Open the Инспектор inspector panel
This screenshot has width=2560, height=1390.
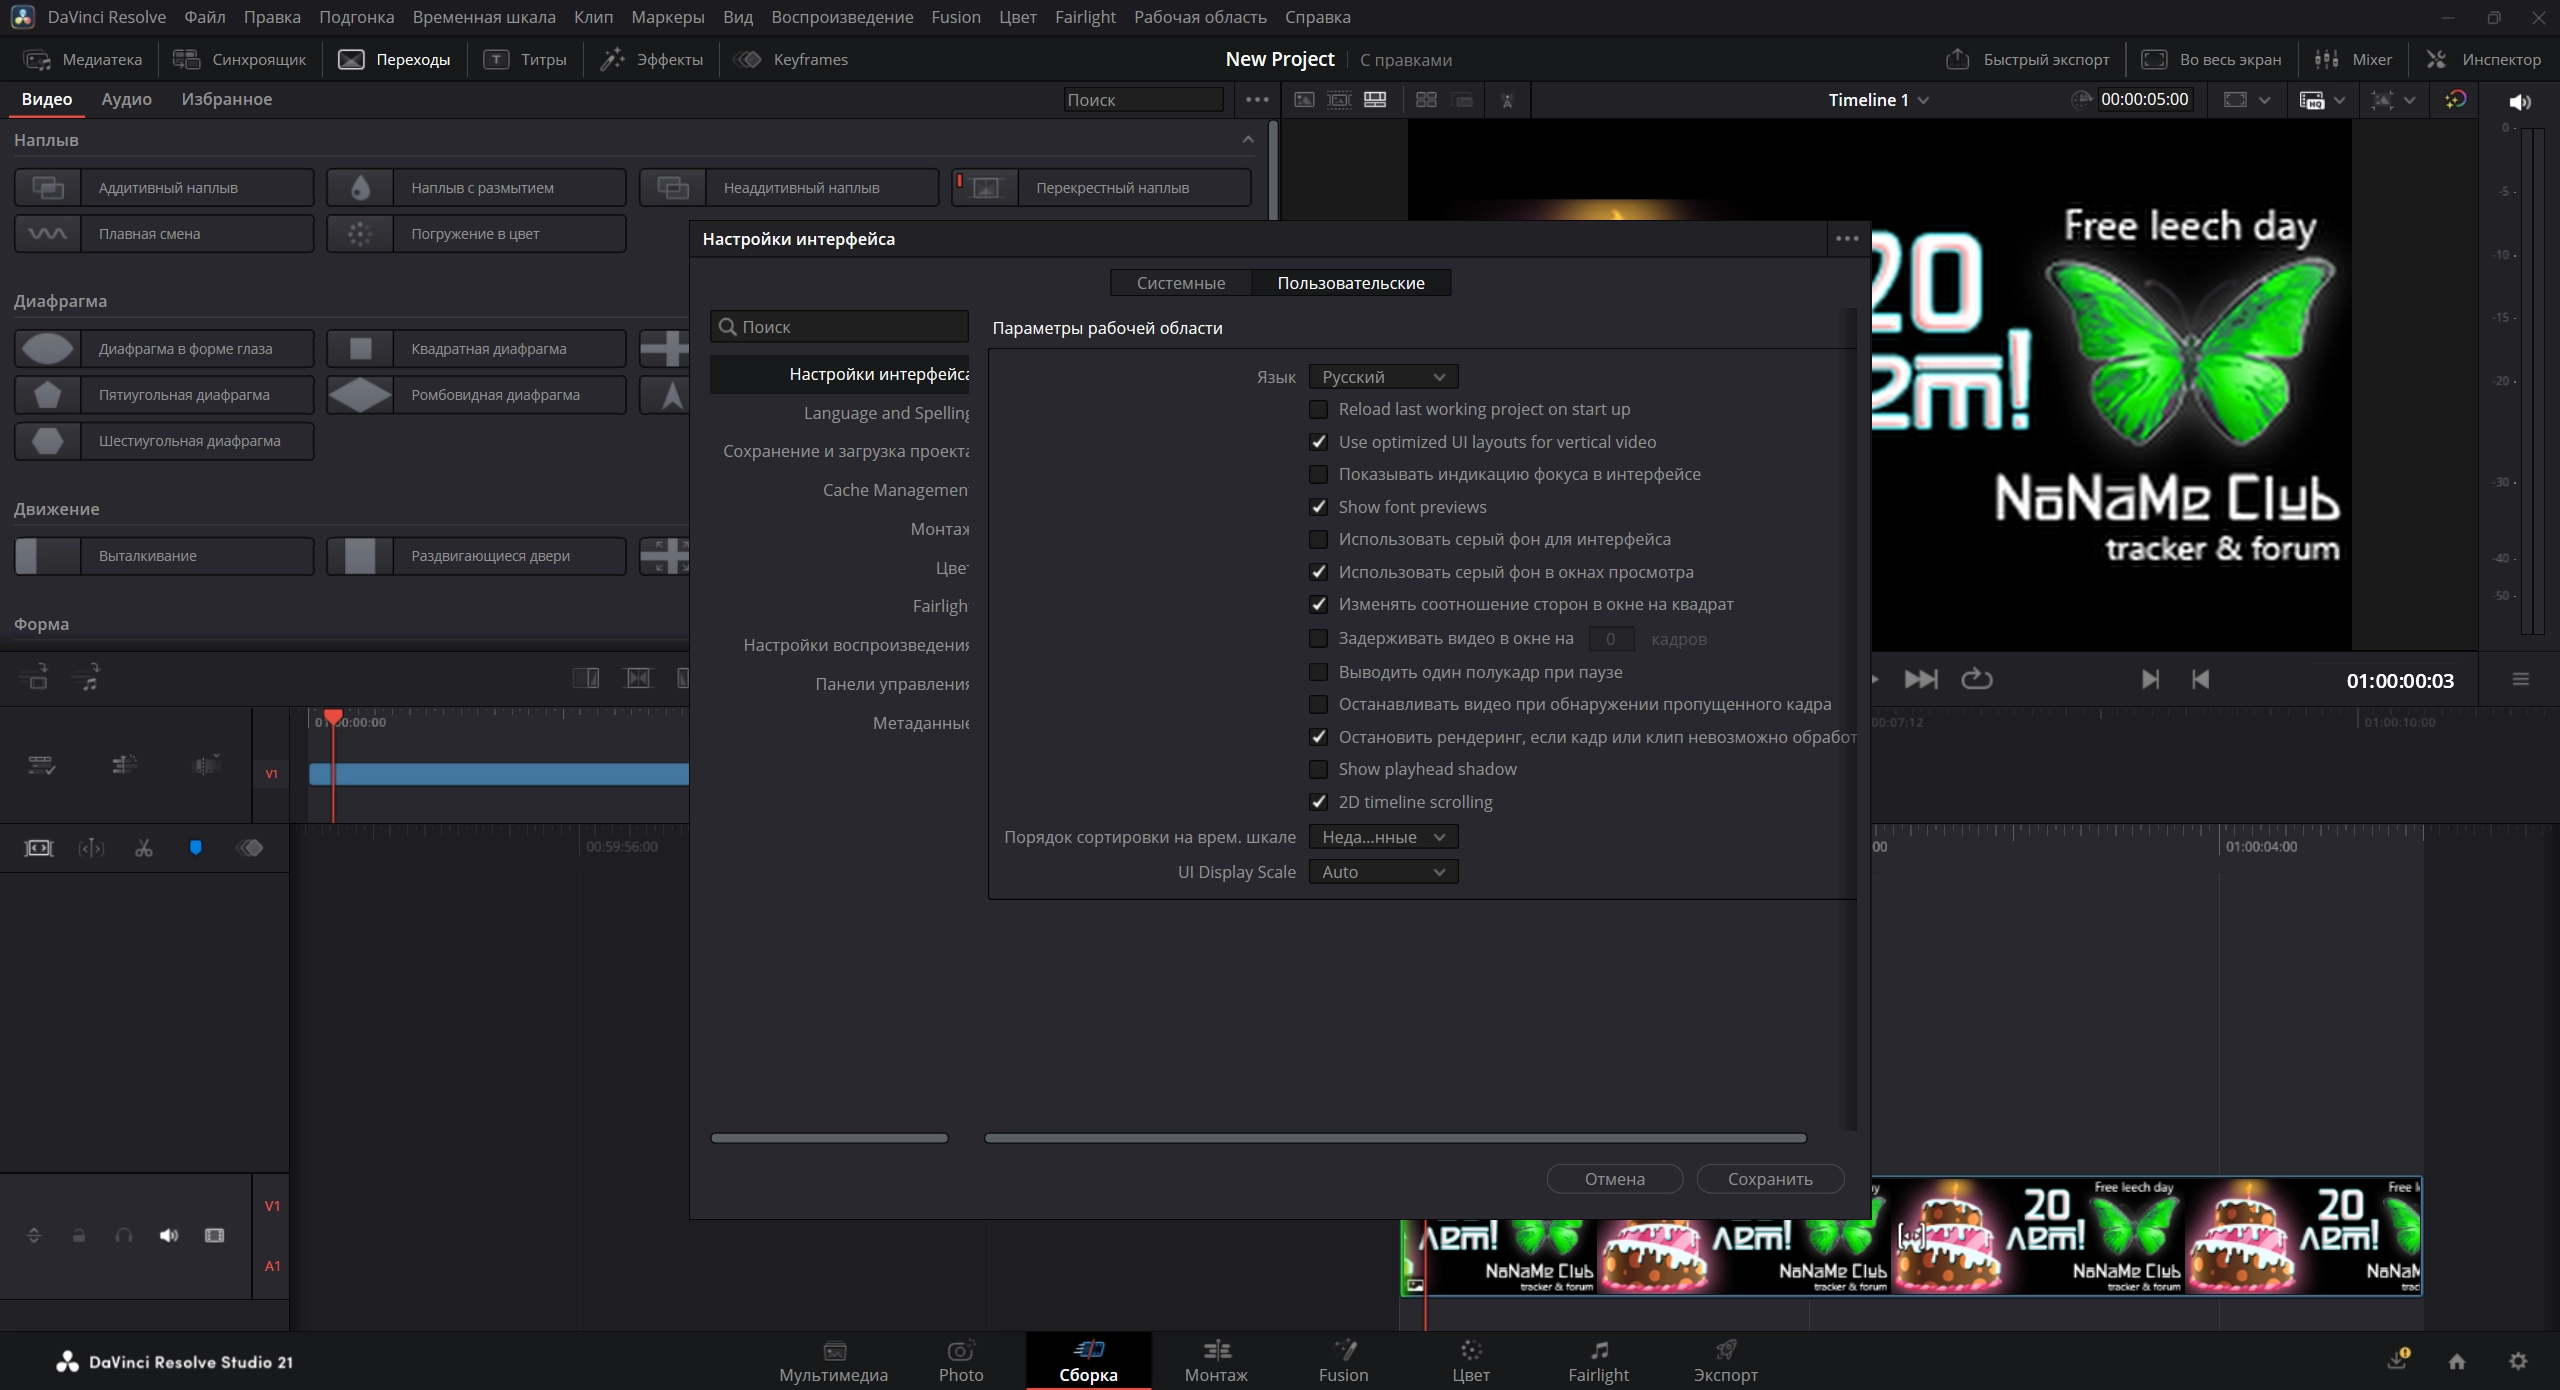pyautogui.click(x=2483, y=60)
